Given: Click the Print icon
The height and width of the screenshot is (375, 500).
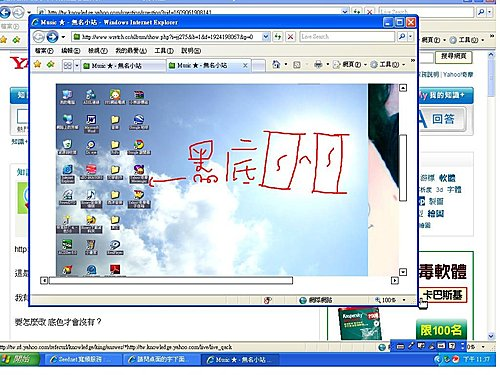Looking at the screenshot, I should pos(318,64).
